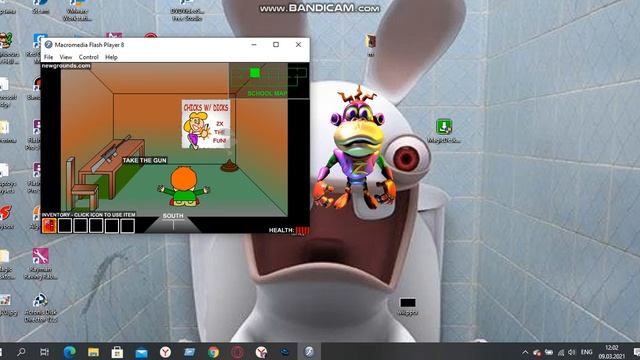Select the black rectangle desktop icon
Viewport: 640px width, 360px height.
pos(408,307)
